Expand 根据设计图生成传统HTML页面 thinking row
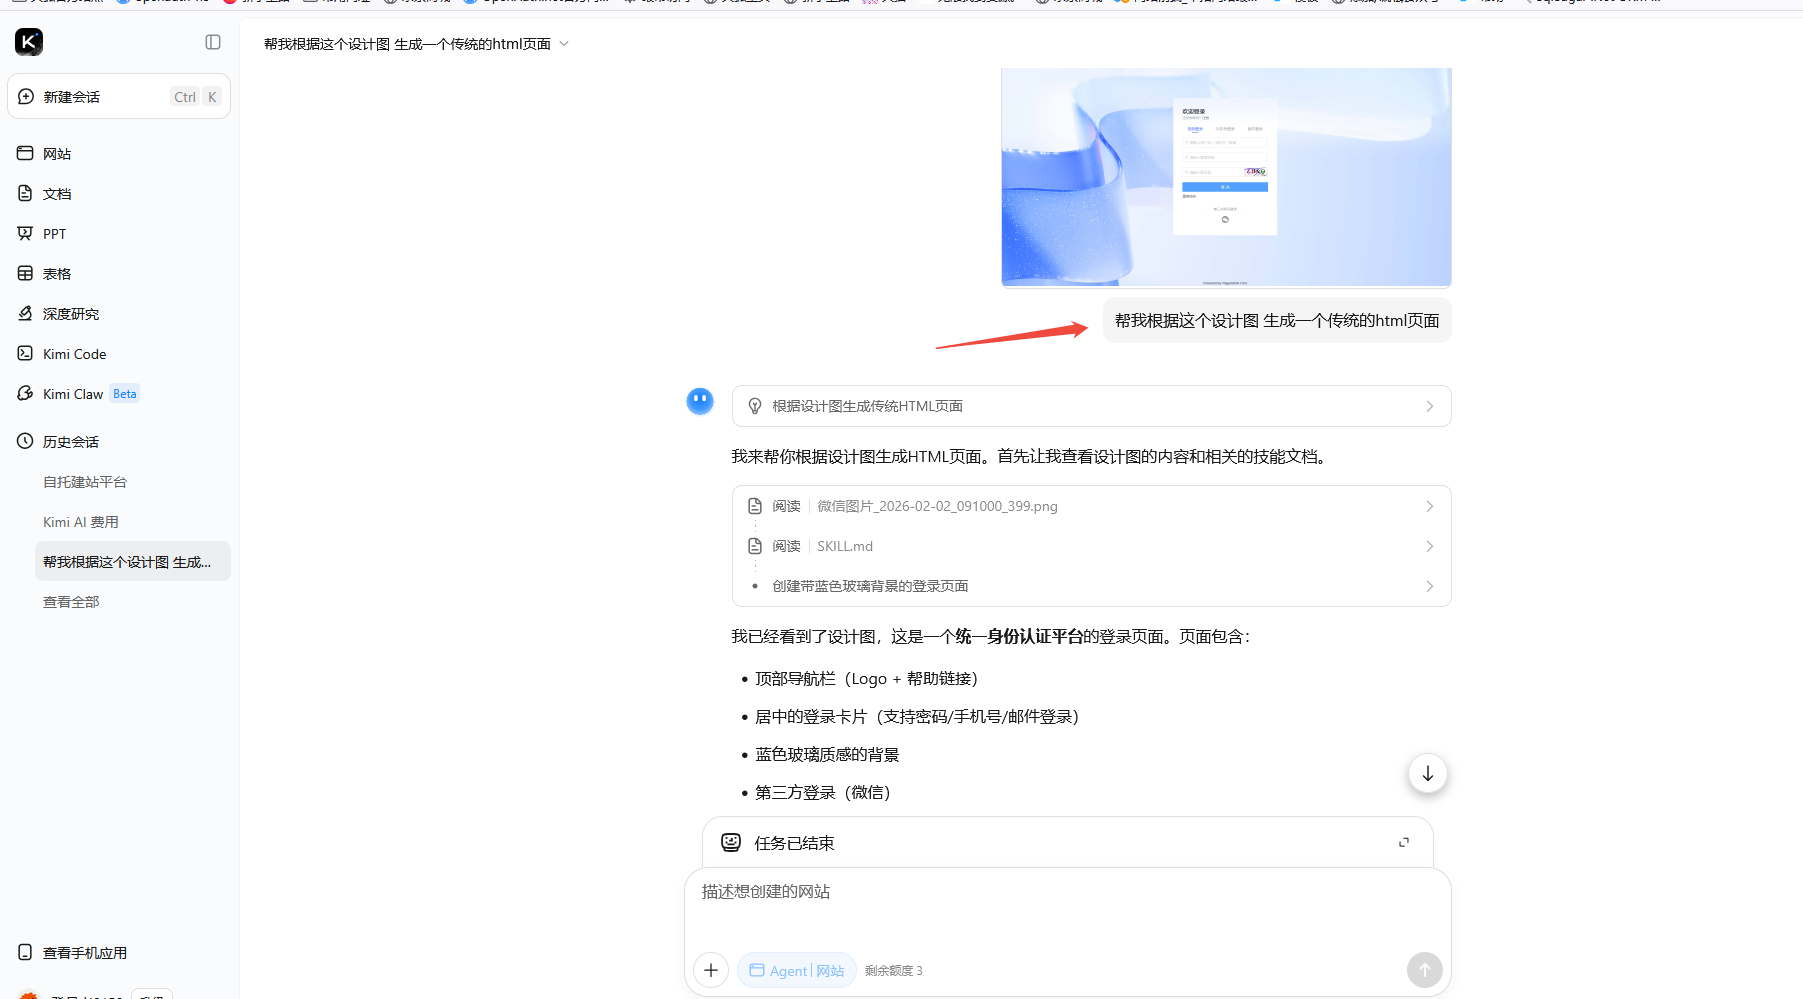Screen dimensions: 1803x999 1091,406
